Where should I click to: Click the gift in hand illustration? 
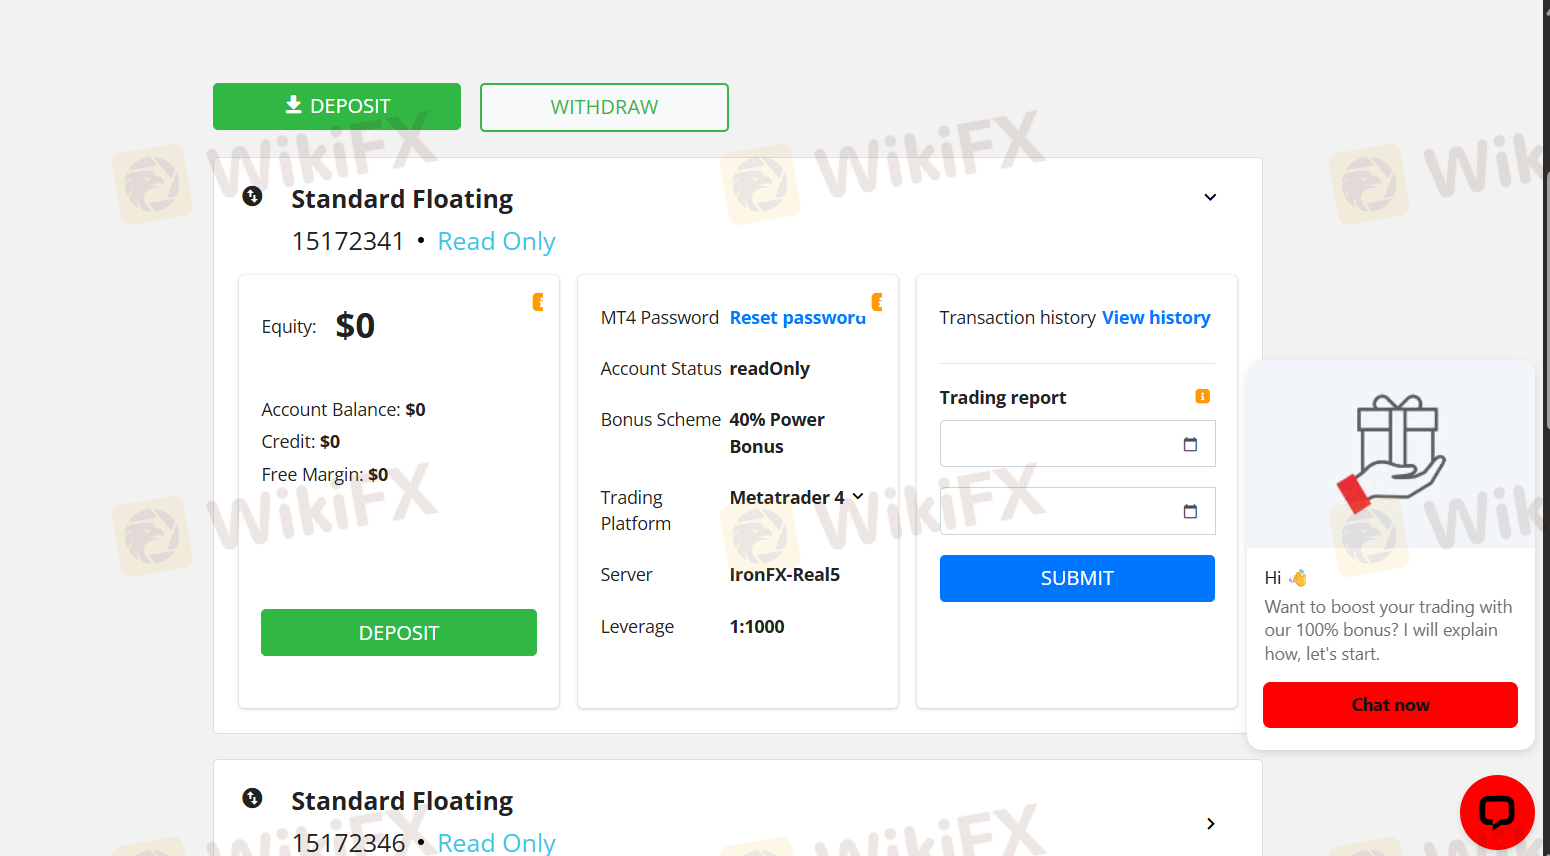1391,454
